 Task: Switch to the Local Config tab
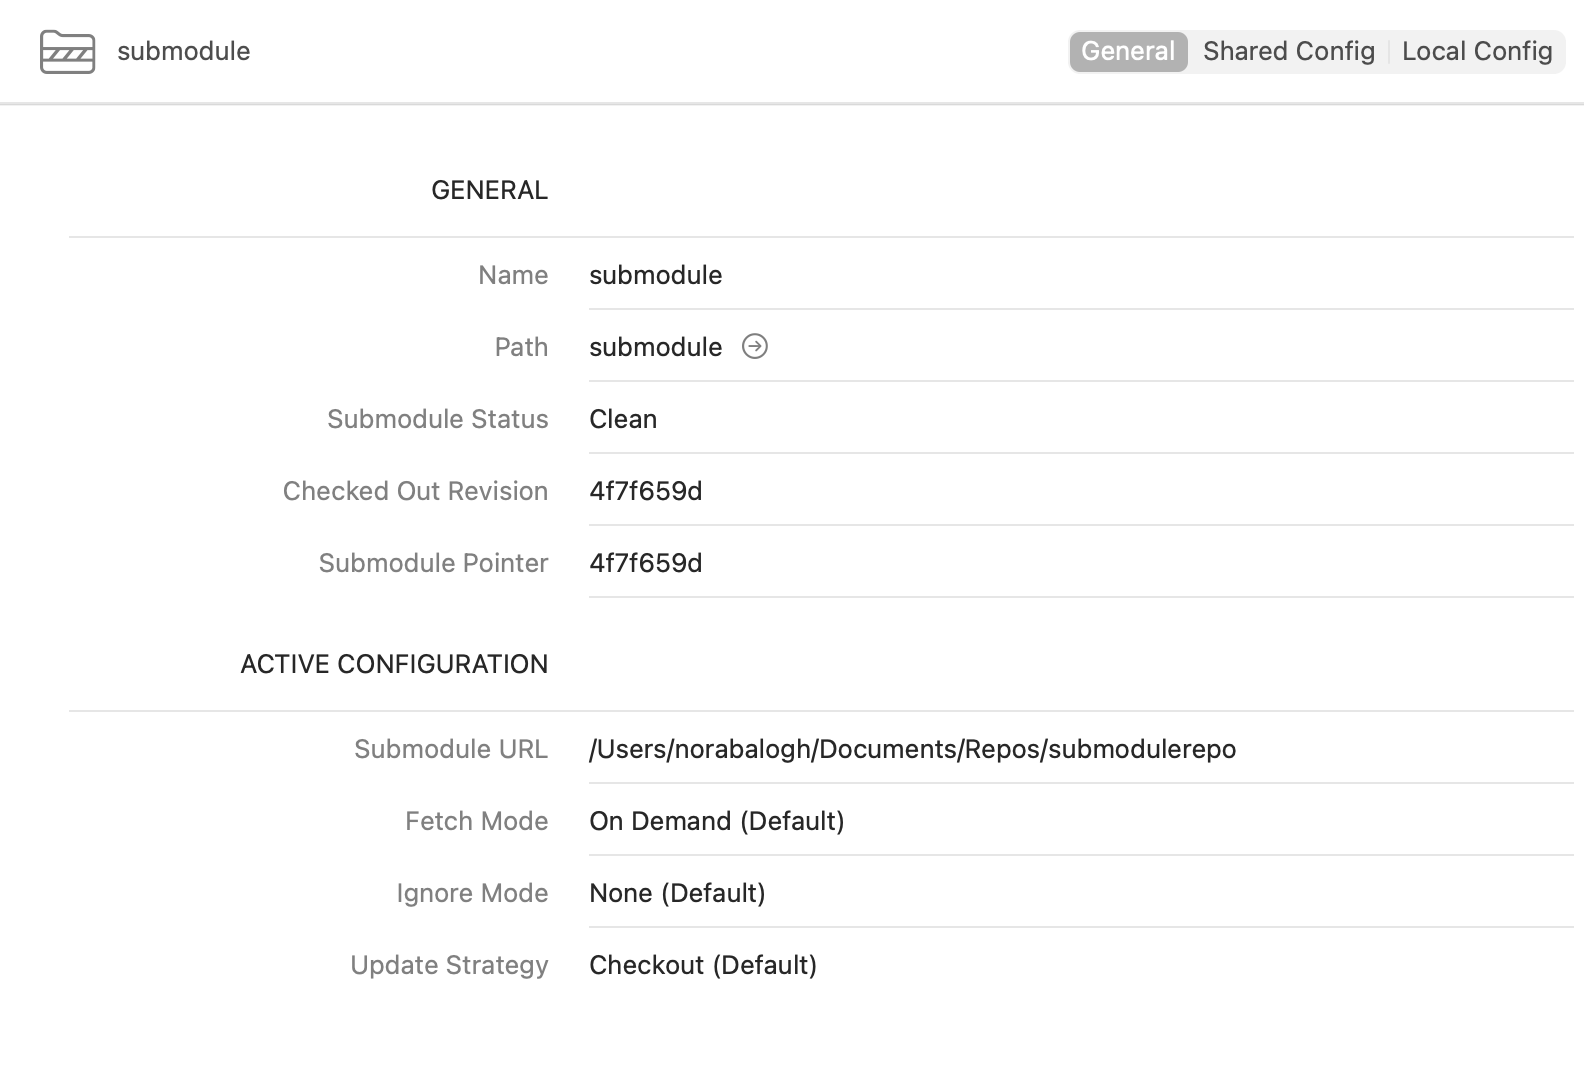click(1477, 51)
